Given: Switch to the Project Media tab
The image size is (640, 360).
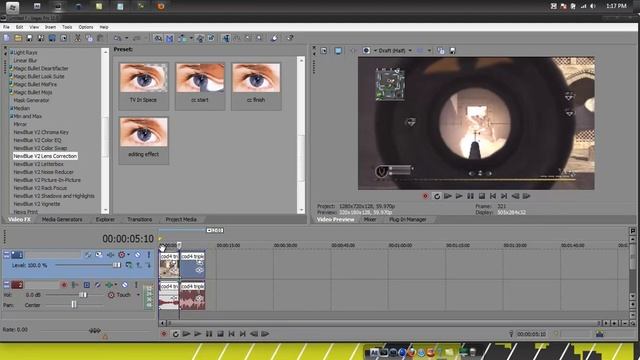Looking at the screenshot, I should click(181, 220).
